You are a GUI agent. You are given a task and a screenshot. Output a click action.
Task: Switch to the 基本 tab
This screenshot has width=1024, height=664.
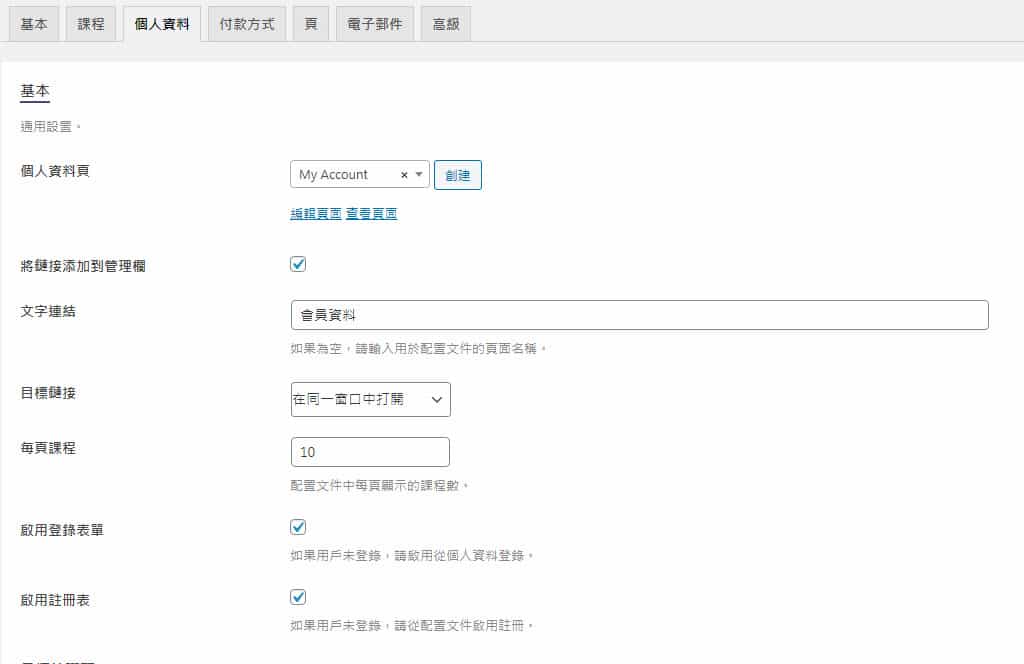[x=34, y=24]
